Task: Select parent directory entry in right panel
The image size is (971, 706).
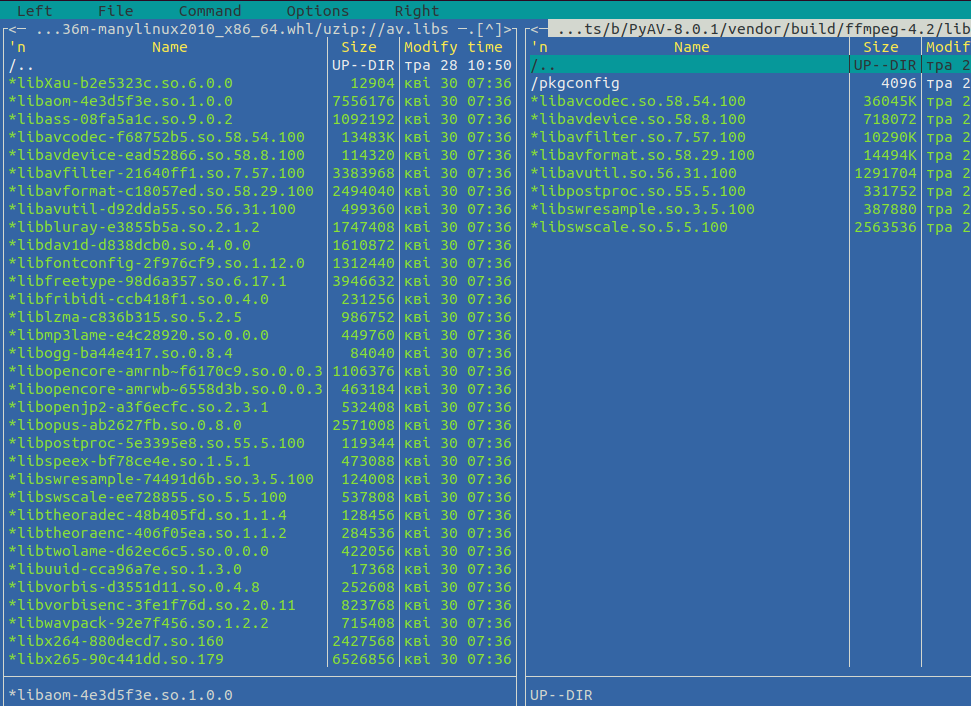Action: click(750, 65)
